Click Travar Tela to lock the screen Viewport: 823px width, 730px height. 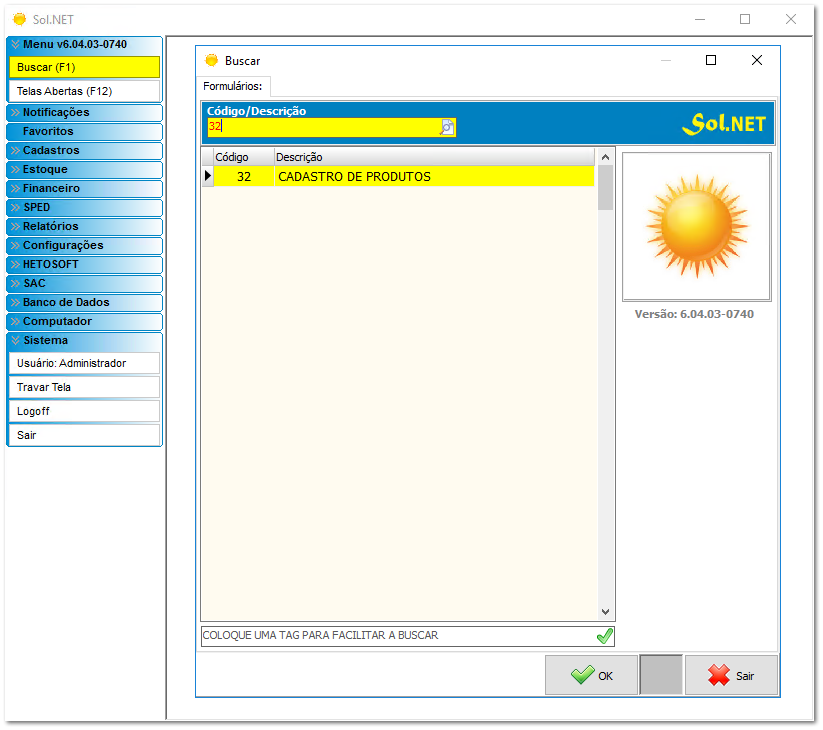(x=84, y=386)
